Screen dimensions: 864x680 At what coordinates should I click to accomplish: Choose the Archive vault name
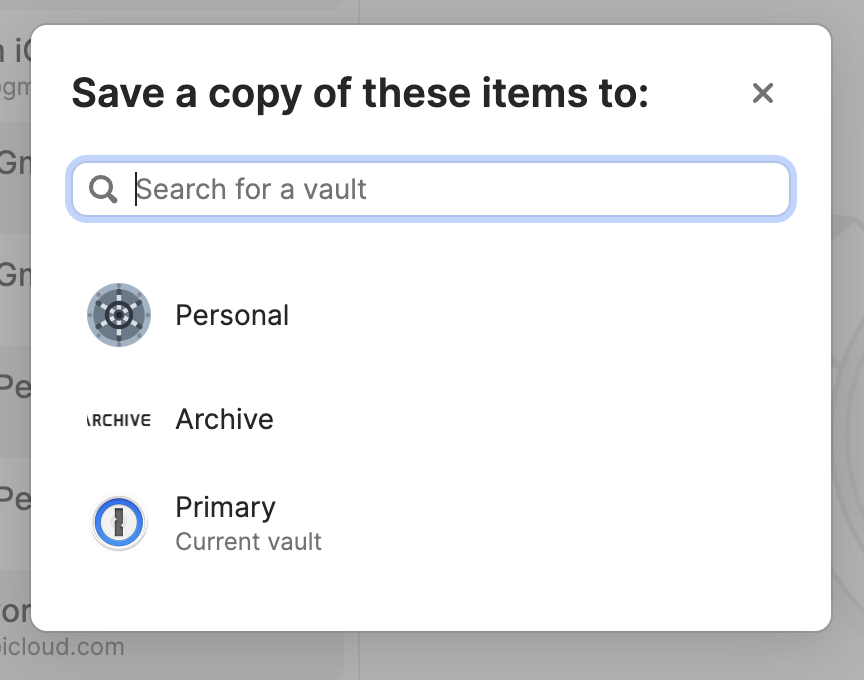(x=224, y=419)
